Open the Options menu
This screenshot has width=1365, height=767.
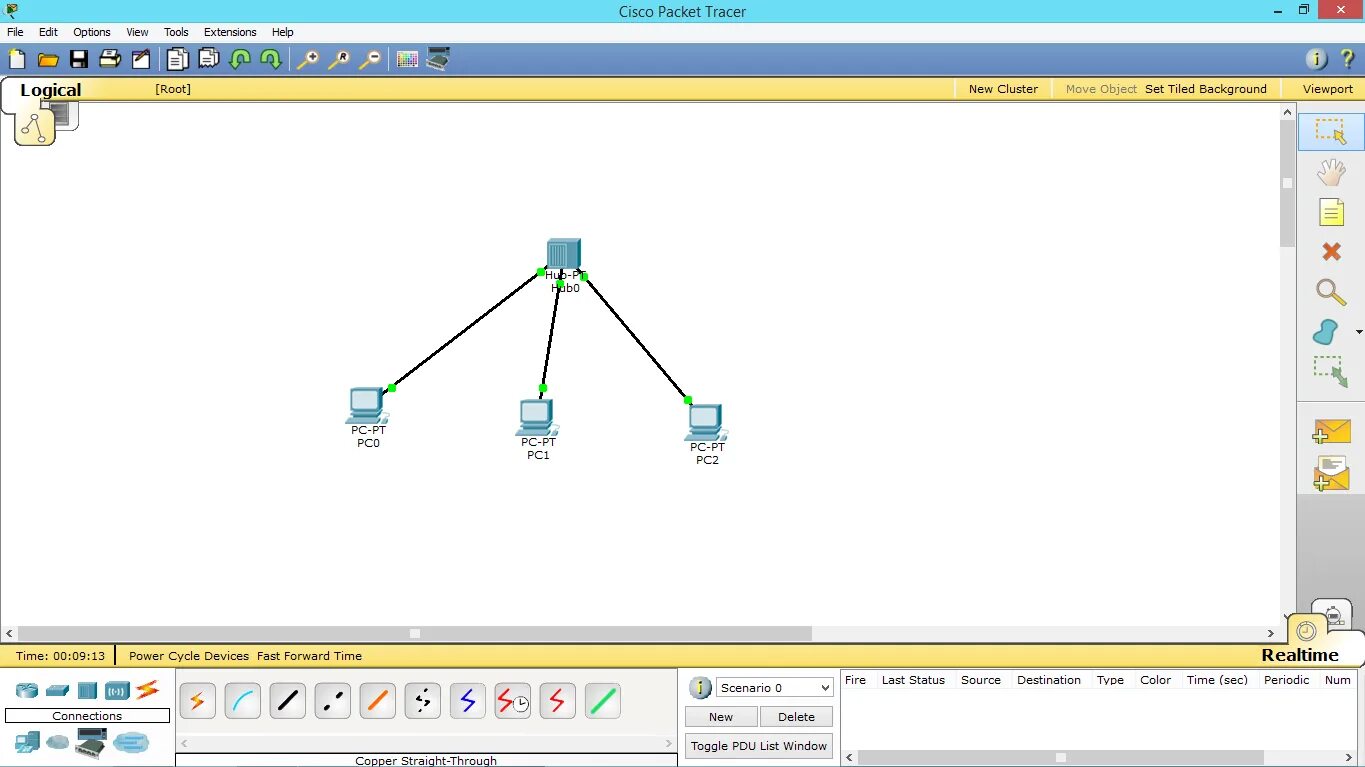click(x=92, y=32)
